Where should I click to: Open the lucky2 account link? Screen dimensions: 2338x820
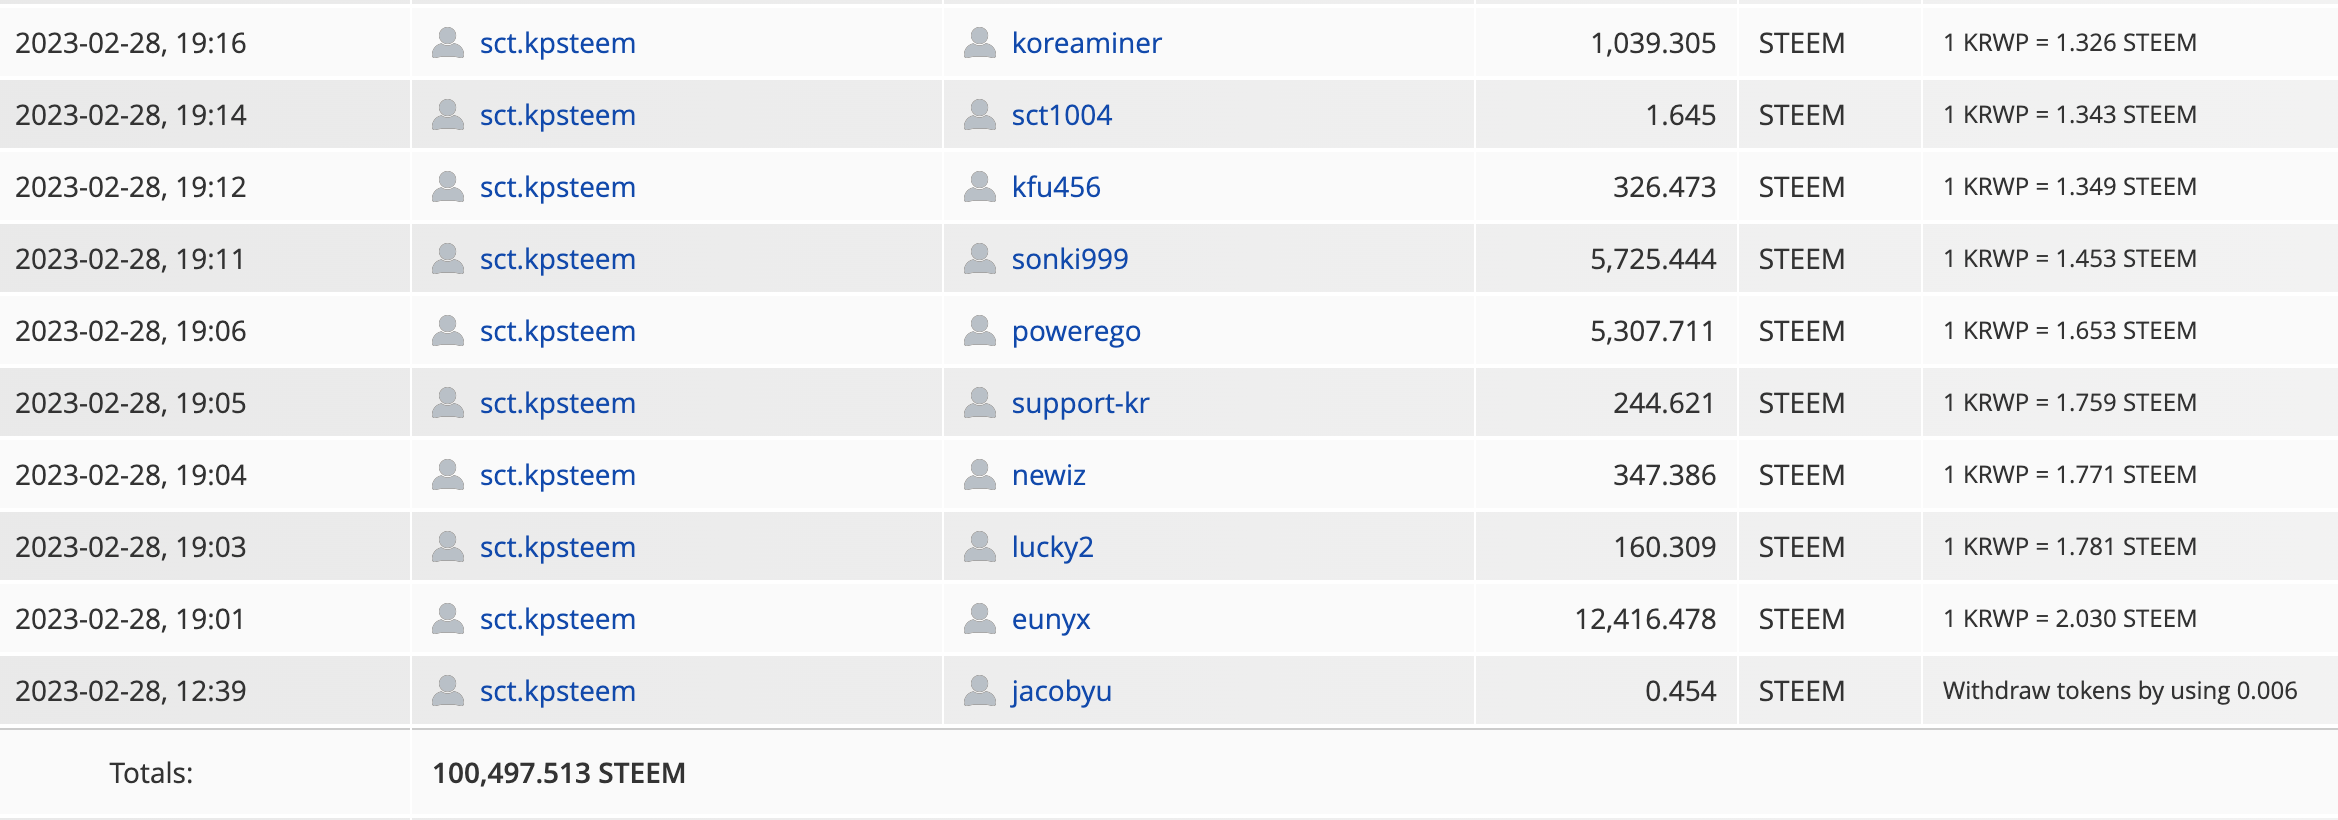(x=1052, y=548)
